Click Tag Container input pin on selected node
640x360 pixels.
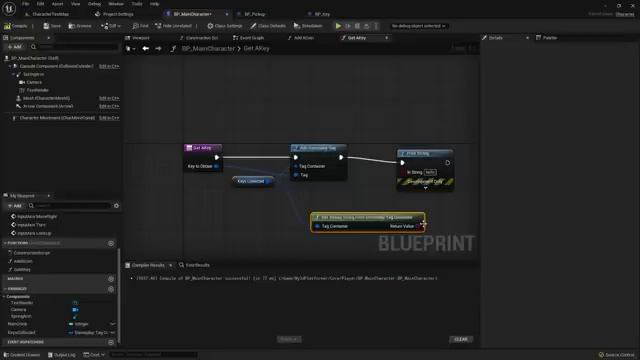(317, 226)
